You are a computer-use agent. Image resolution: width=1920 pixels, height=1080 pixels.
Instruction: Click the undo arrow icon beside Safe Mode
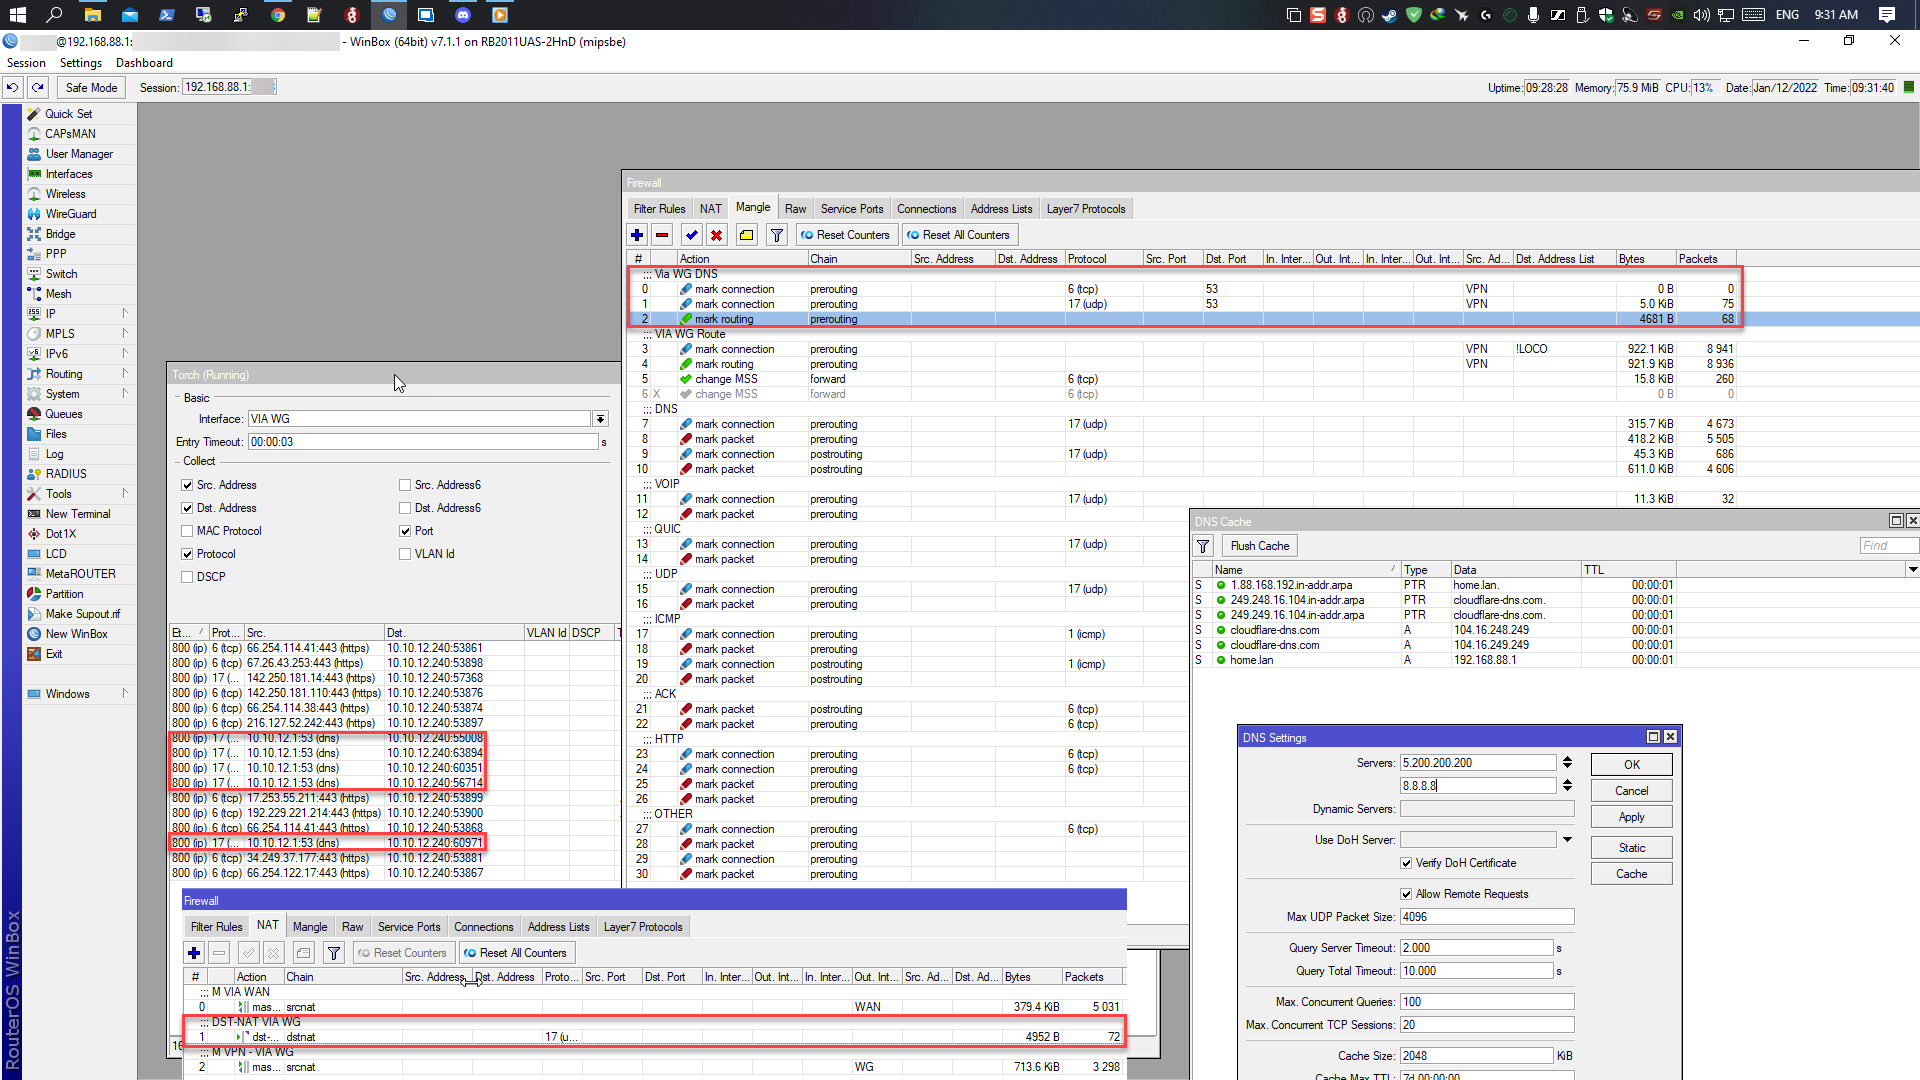pyautogui.click(x=12, y=88)
